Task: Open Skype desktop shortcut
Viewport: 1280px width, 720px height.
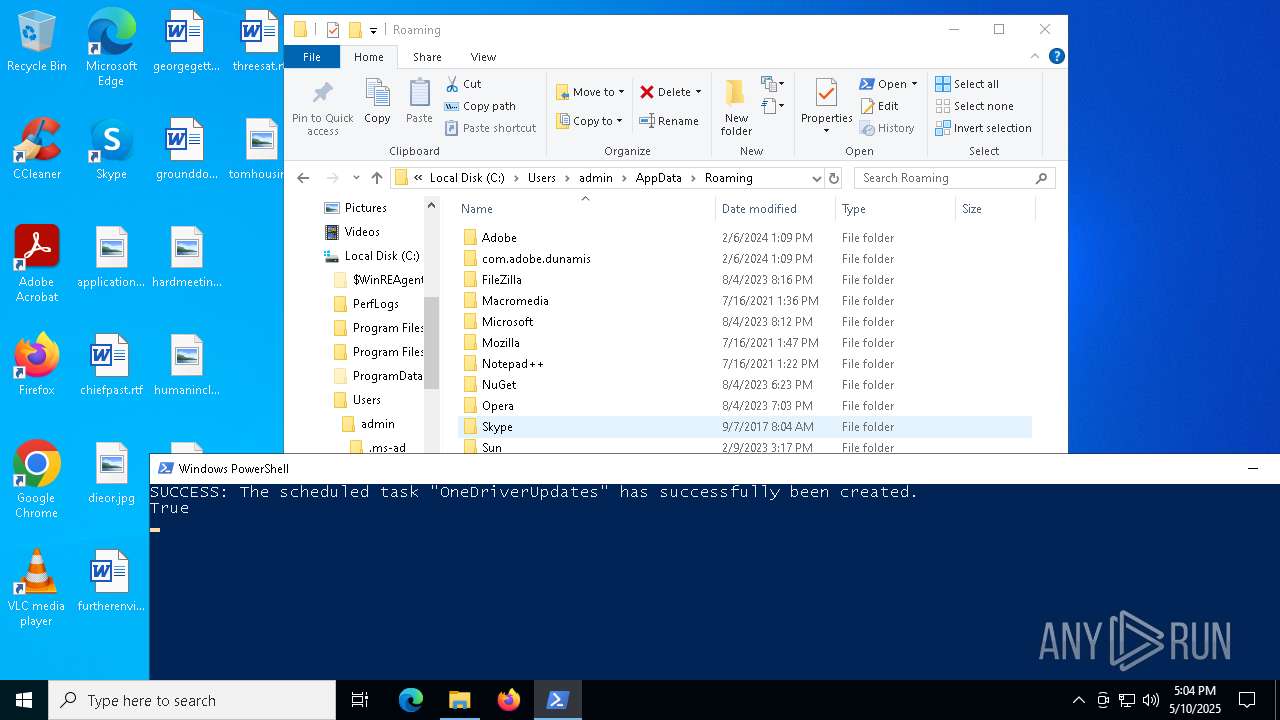Action: pyautogui.click(x=111, y=150)
